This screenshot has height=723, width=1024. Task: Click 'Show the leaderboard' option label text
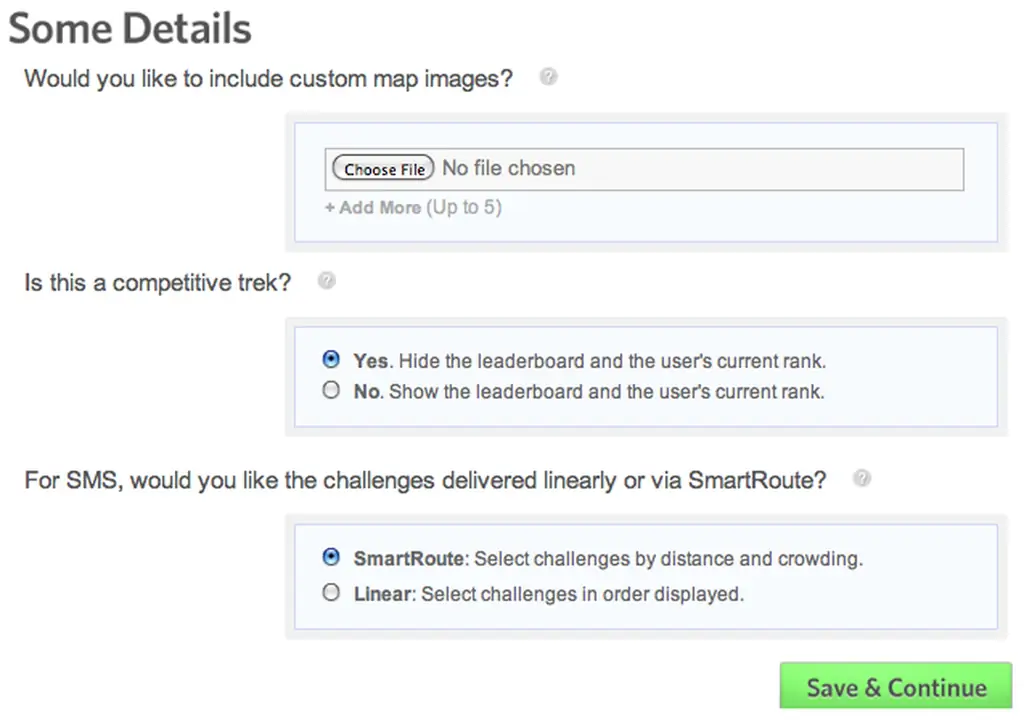click(x=606, y=392)
